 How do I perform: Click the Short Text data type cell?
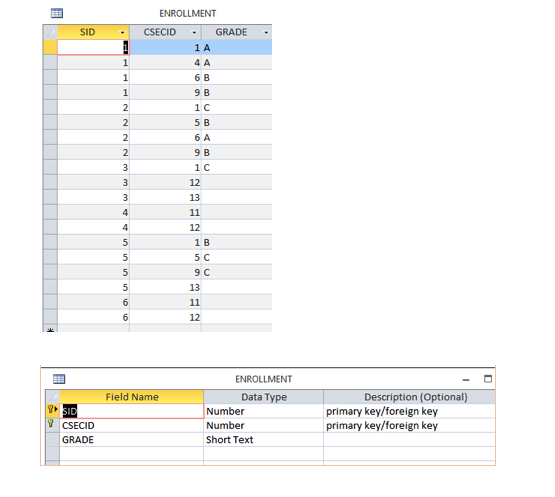pyautogui.click(x=264, y=440)
